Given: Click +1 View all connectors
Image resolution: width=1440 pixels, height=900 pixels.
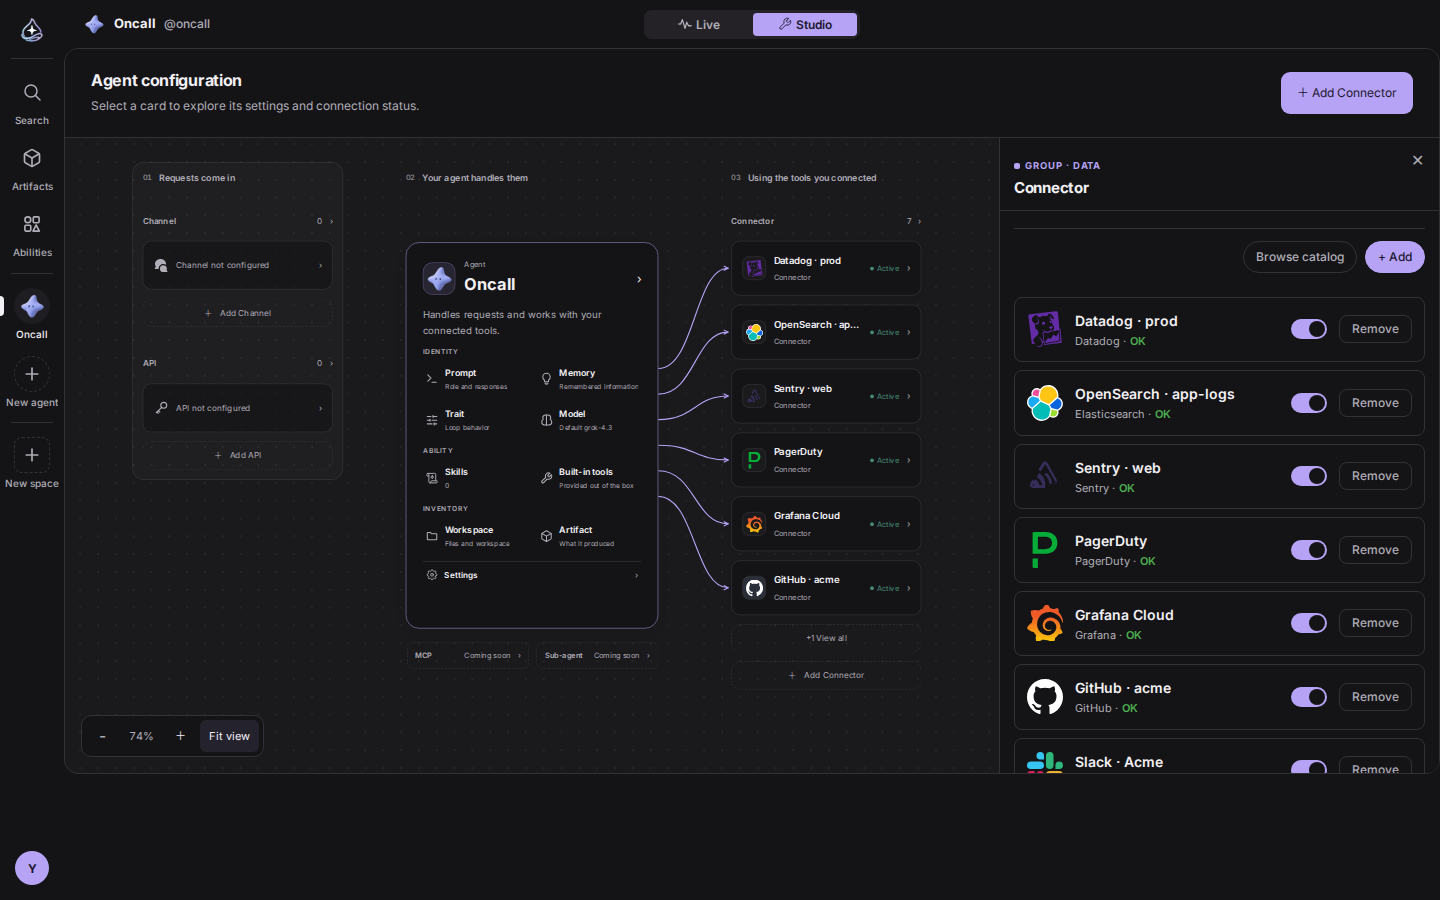Looking at the screenshot, I should point(826,638).
